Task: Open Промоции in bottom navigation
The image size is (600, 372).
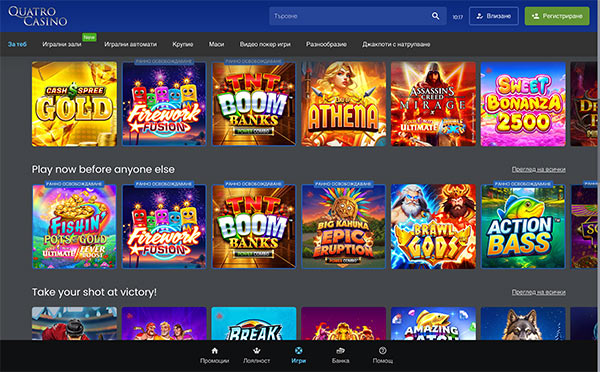Action: click(214, 355)
